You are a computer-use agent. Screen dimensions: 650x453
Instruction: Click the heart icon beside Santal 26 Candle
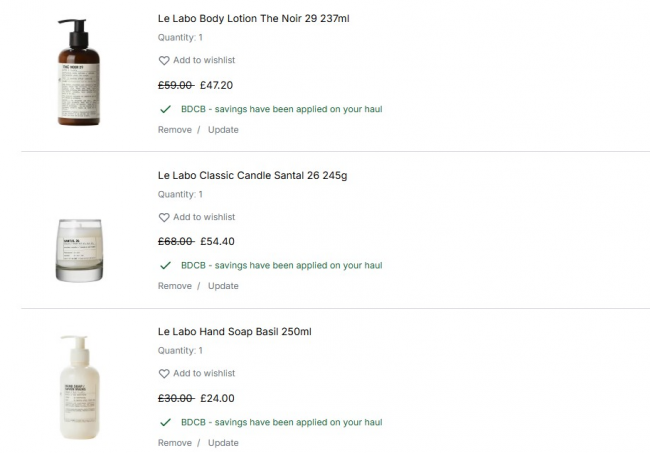click(164, 217)
